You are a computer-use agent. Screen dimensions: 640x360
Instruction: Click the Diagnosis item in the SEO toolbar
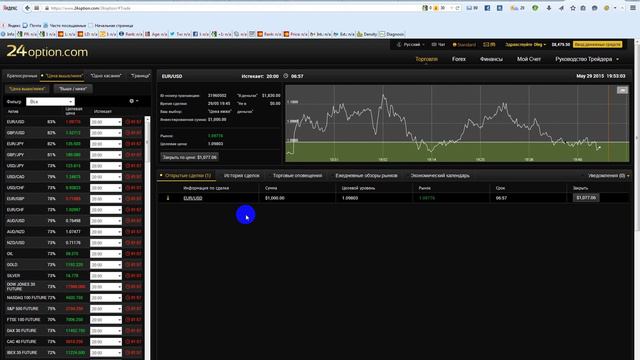tap(392, 34)
